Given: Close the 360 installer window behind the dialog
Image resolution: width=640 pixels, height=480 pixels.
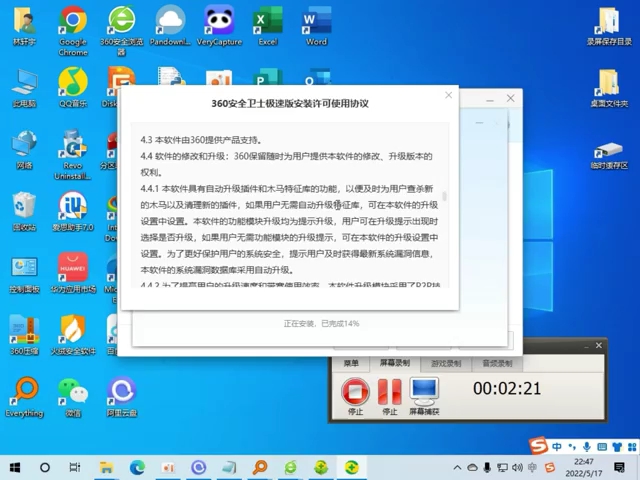Looking at the screenshot, I should tap(511, 98).
